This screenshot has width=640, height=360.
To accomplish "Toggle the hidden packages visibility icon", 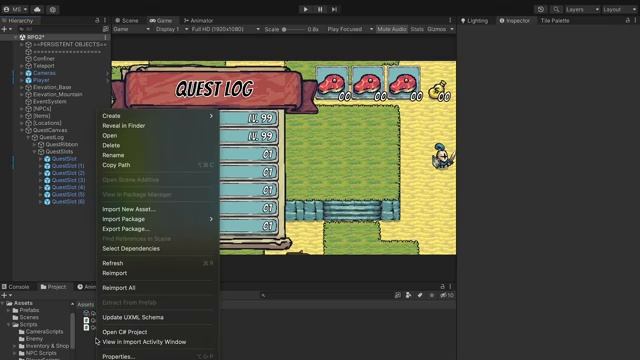I will pos(447,295).
